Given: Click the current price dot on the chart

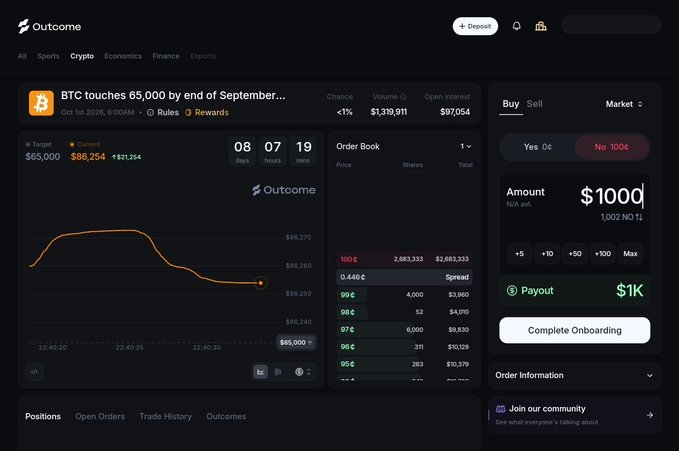Looking at the screenshot, I should click(x=260, y=283).
